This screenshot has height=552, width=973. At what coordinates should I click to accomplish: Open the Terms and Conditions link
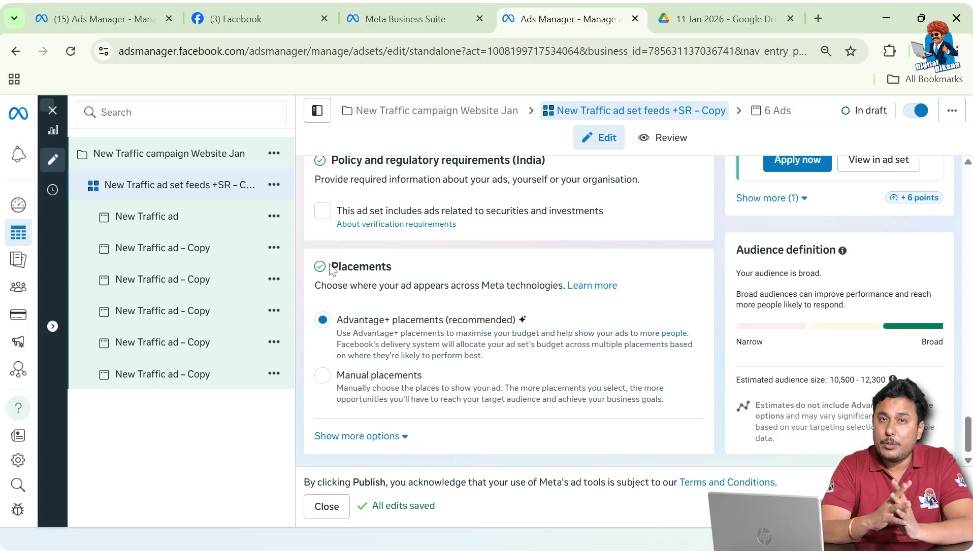(x=727, y=483)
